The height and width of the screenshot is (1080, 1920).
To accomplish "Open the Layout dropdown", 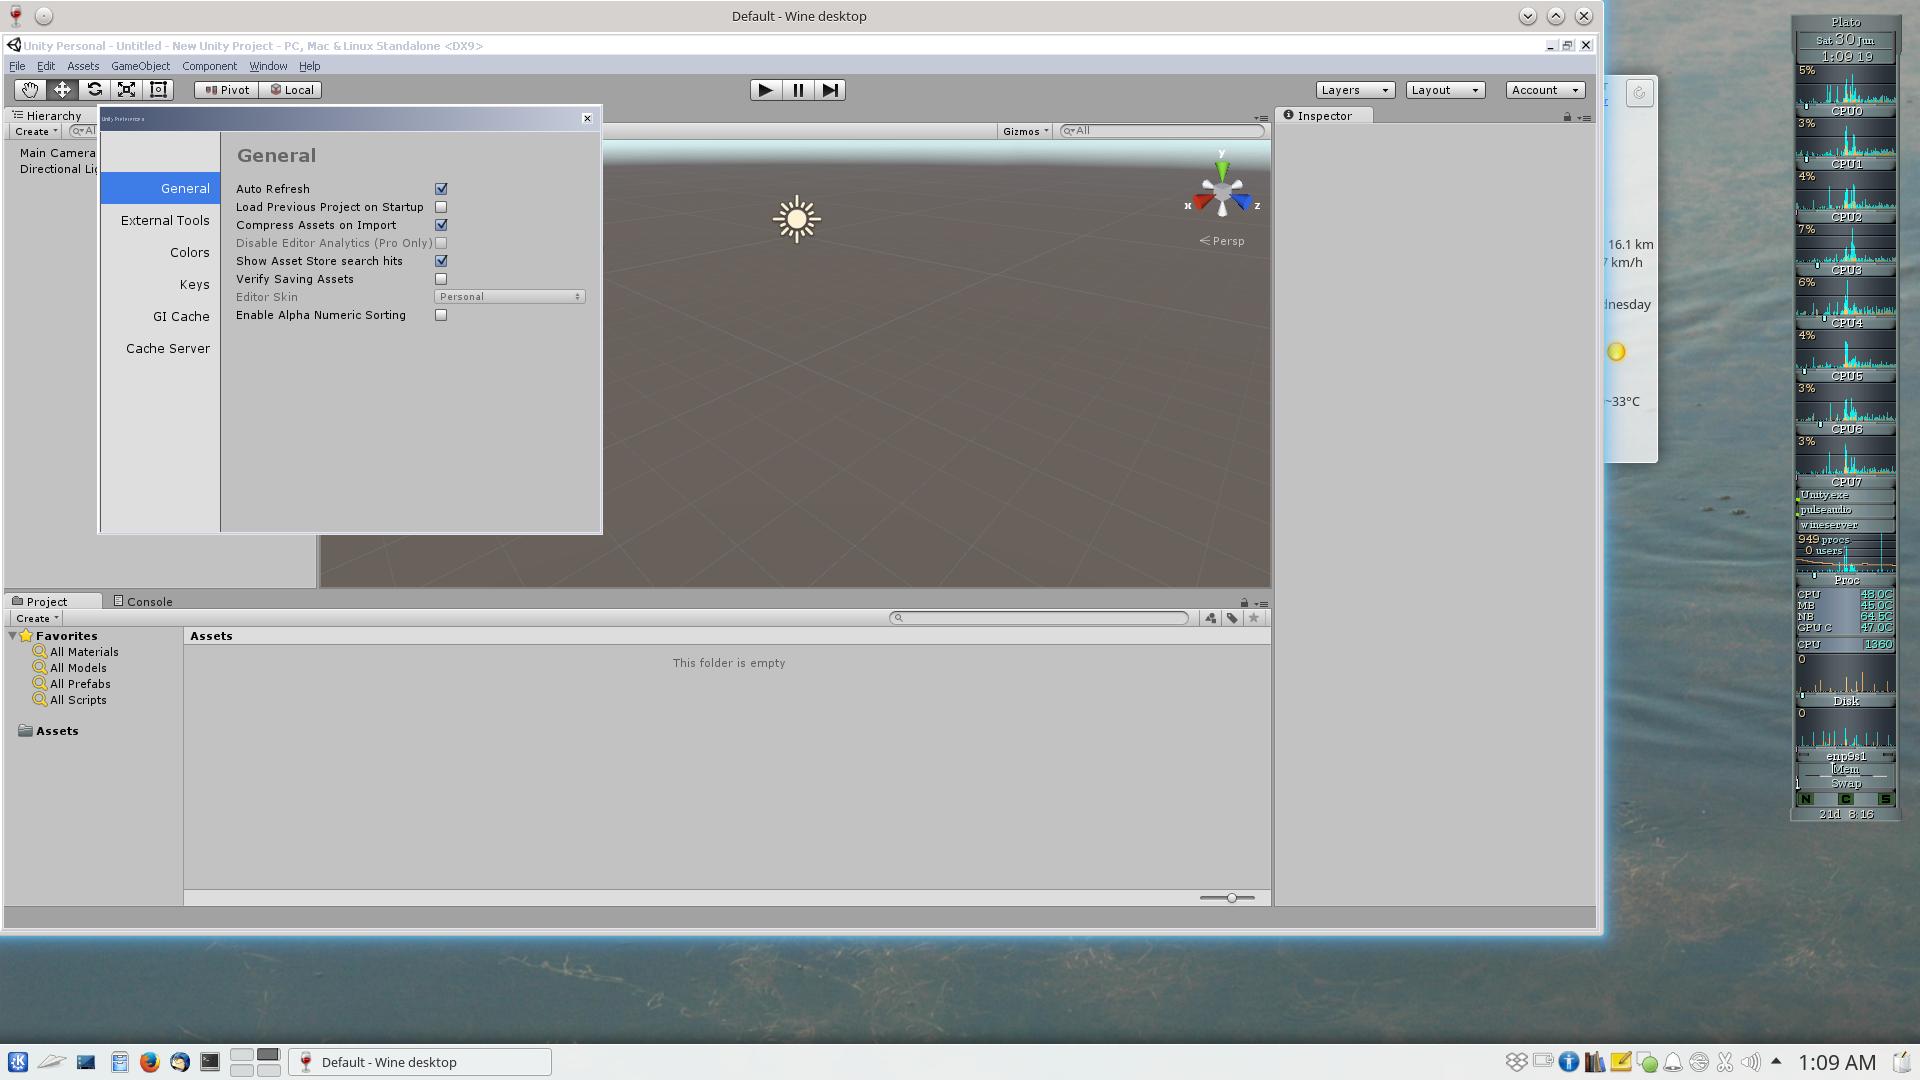I will click(x=1445, y=90).
